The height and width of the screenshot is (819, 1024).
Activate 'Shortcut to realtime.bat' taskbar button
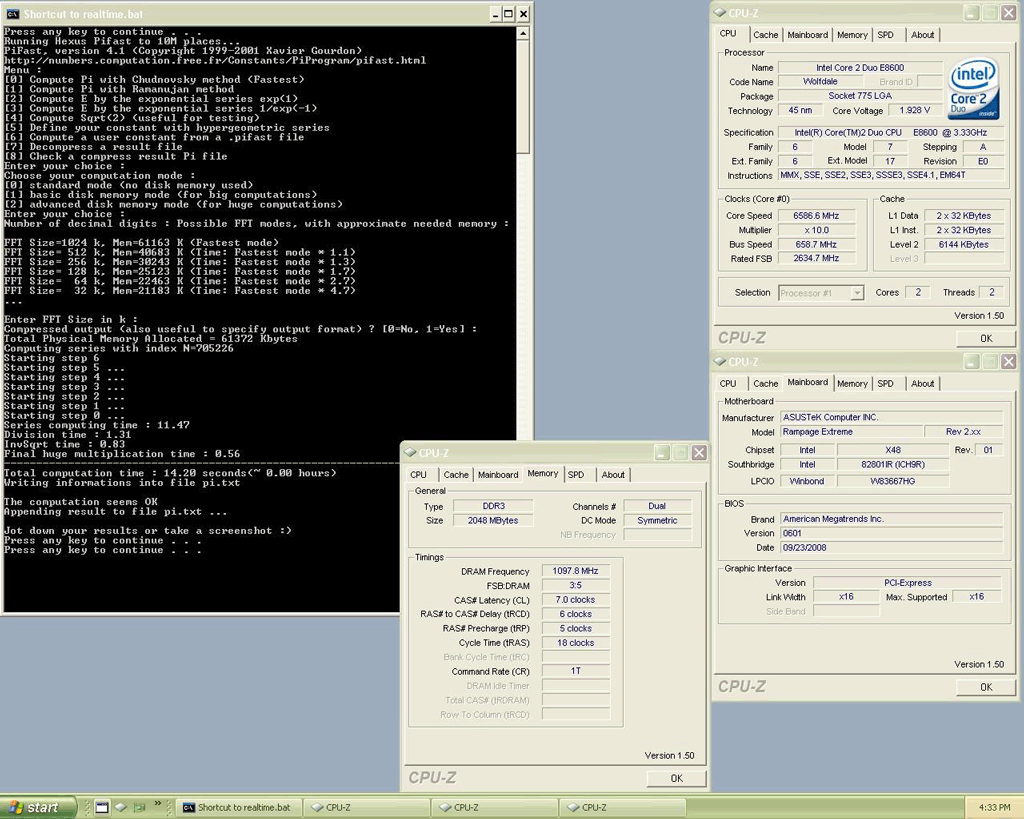pos(237,807)
